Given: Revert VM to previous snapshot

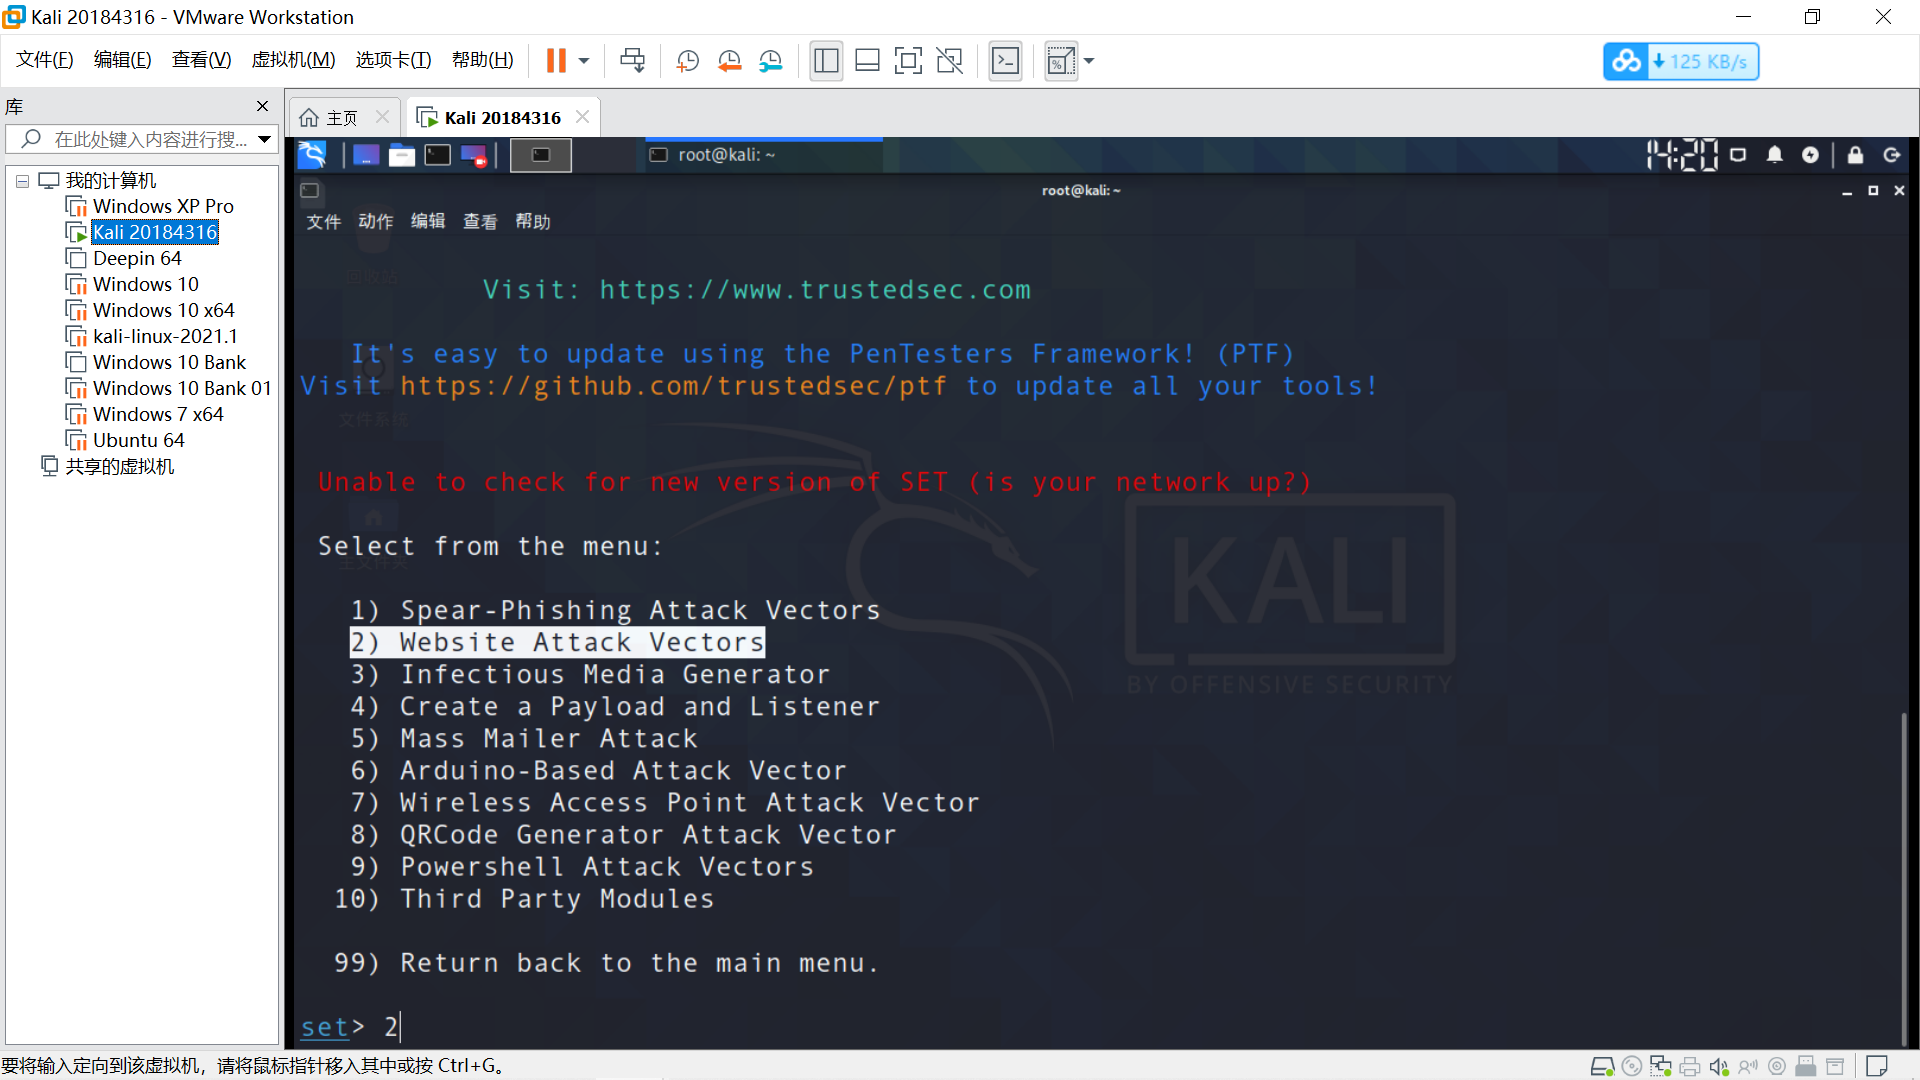Looking at the screenshot, I should pyautogui.click(x=729, y=61).
